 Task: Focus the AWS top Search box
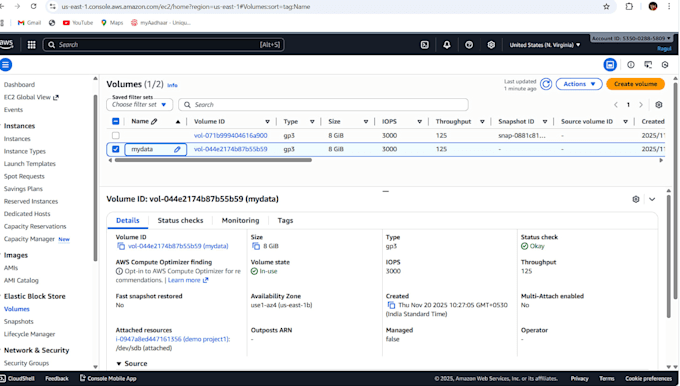163,45
